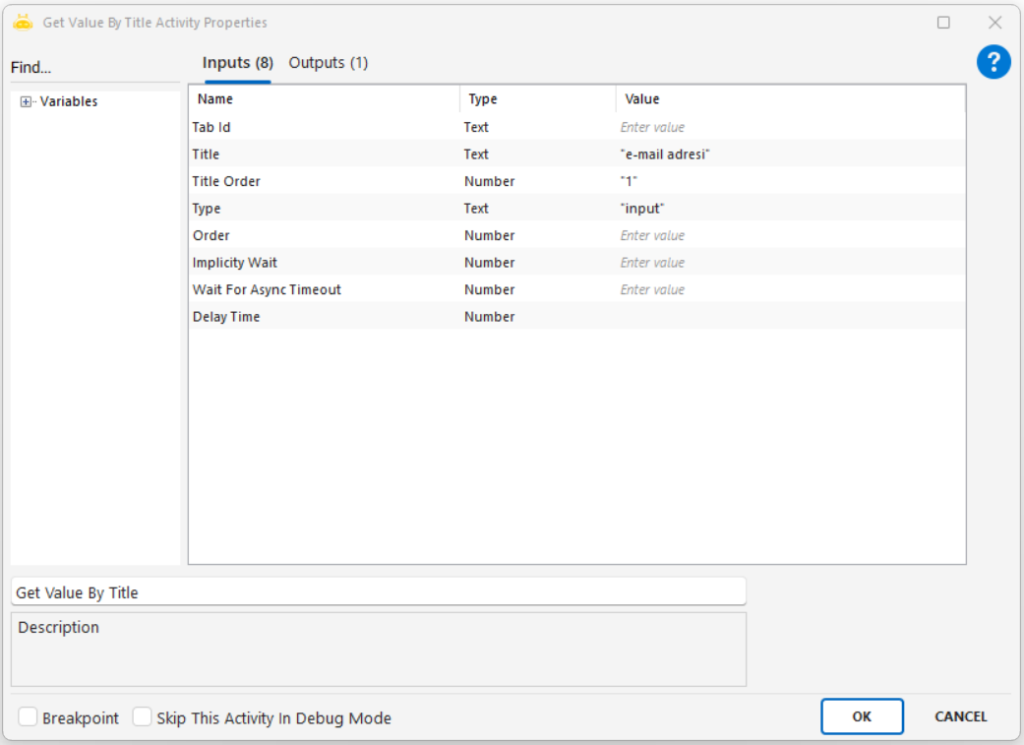This screenshot has width=1024, height=745.
Task: Click the Wait For Async Timeout value
Action: click(x=790, y=290)
